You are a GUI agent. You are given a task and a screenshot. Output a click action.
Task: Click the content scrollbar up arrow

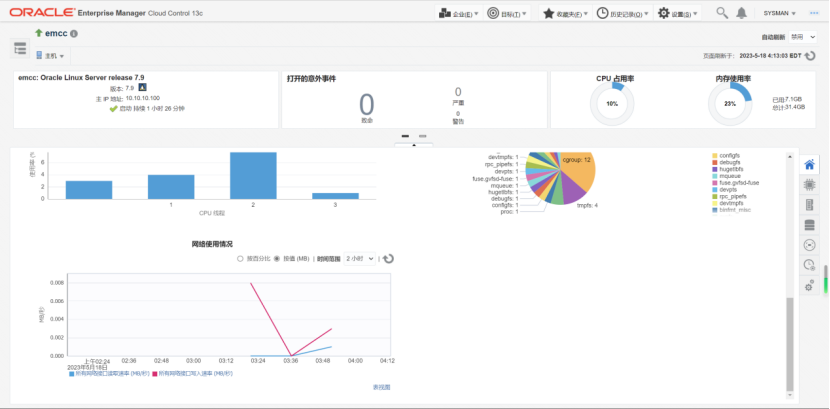[x=790, y=157]
